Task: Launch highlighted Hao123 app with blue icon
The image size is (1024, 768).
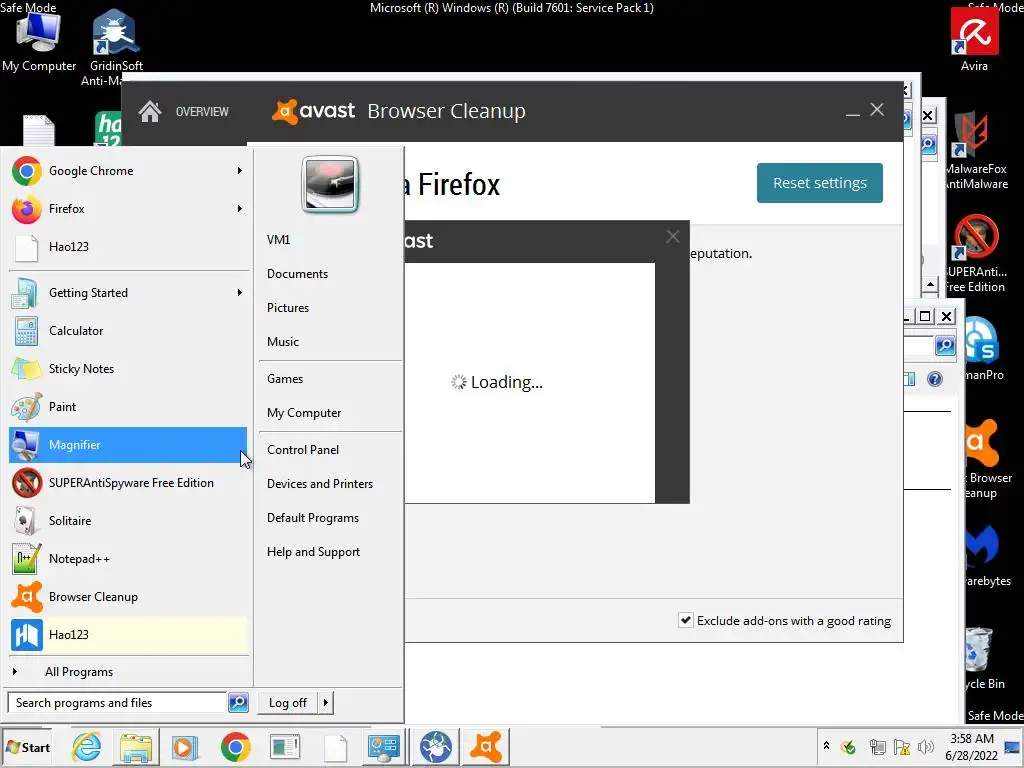Action: coord(128,635)
